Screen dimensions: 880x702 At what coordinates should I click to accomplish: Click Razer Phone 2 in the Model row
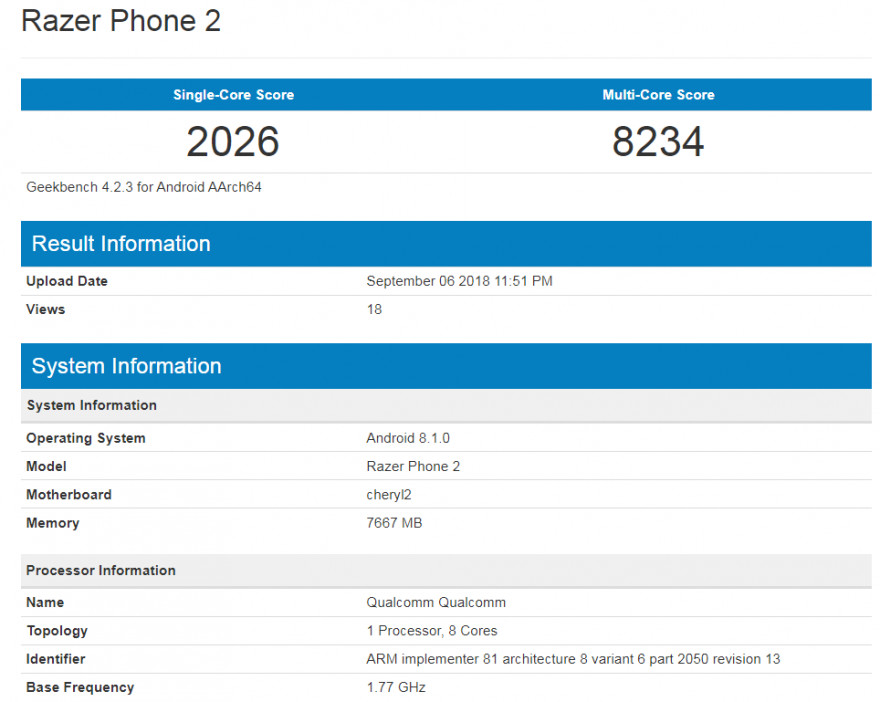point(413,466)
